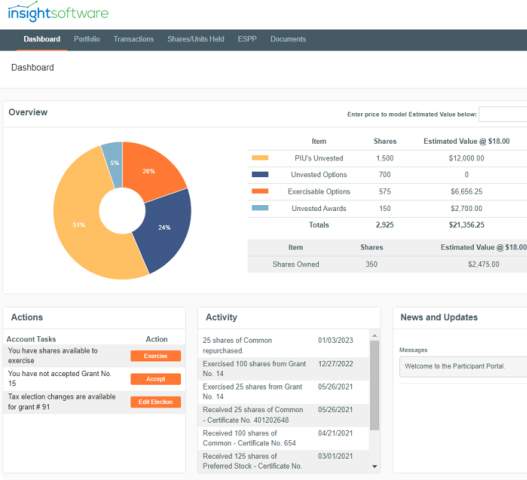Select the 5% light blue pie slice

point(114,163)
